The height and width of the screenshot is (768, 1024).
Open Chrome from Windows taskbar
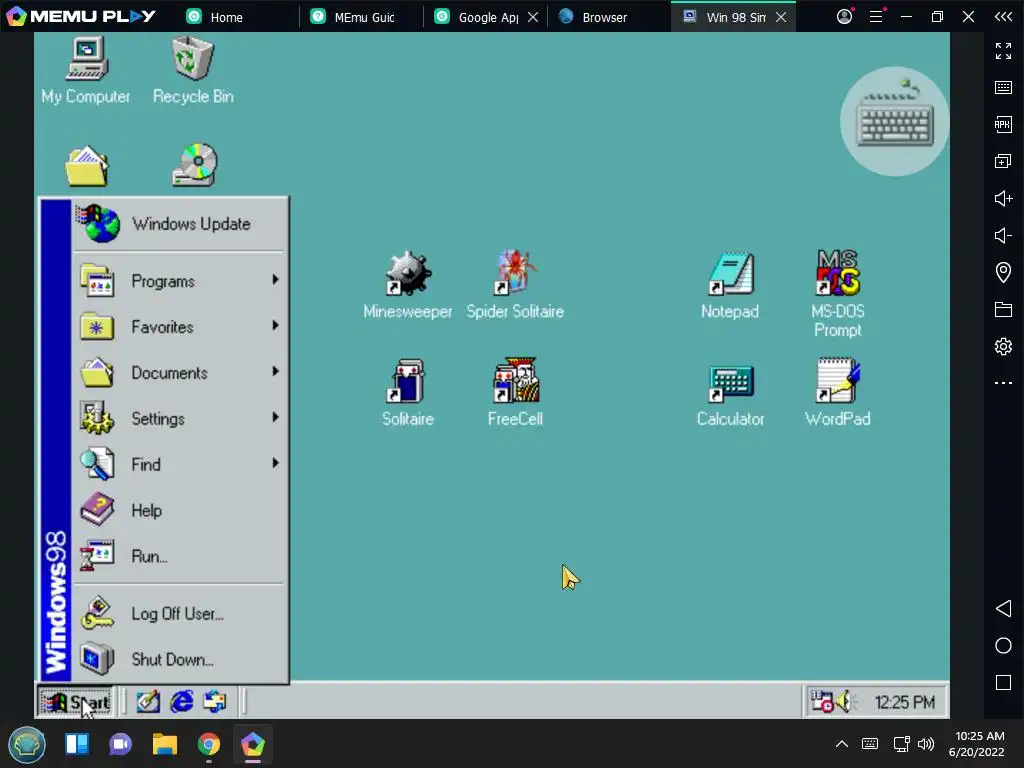click(208, 744)
